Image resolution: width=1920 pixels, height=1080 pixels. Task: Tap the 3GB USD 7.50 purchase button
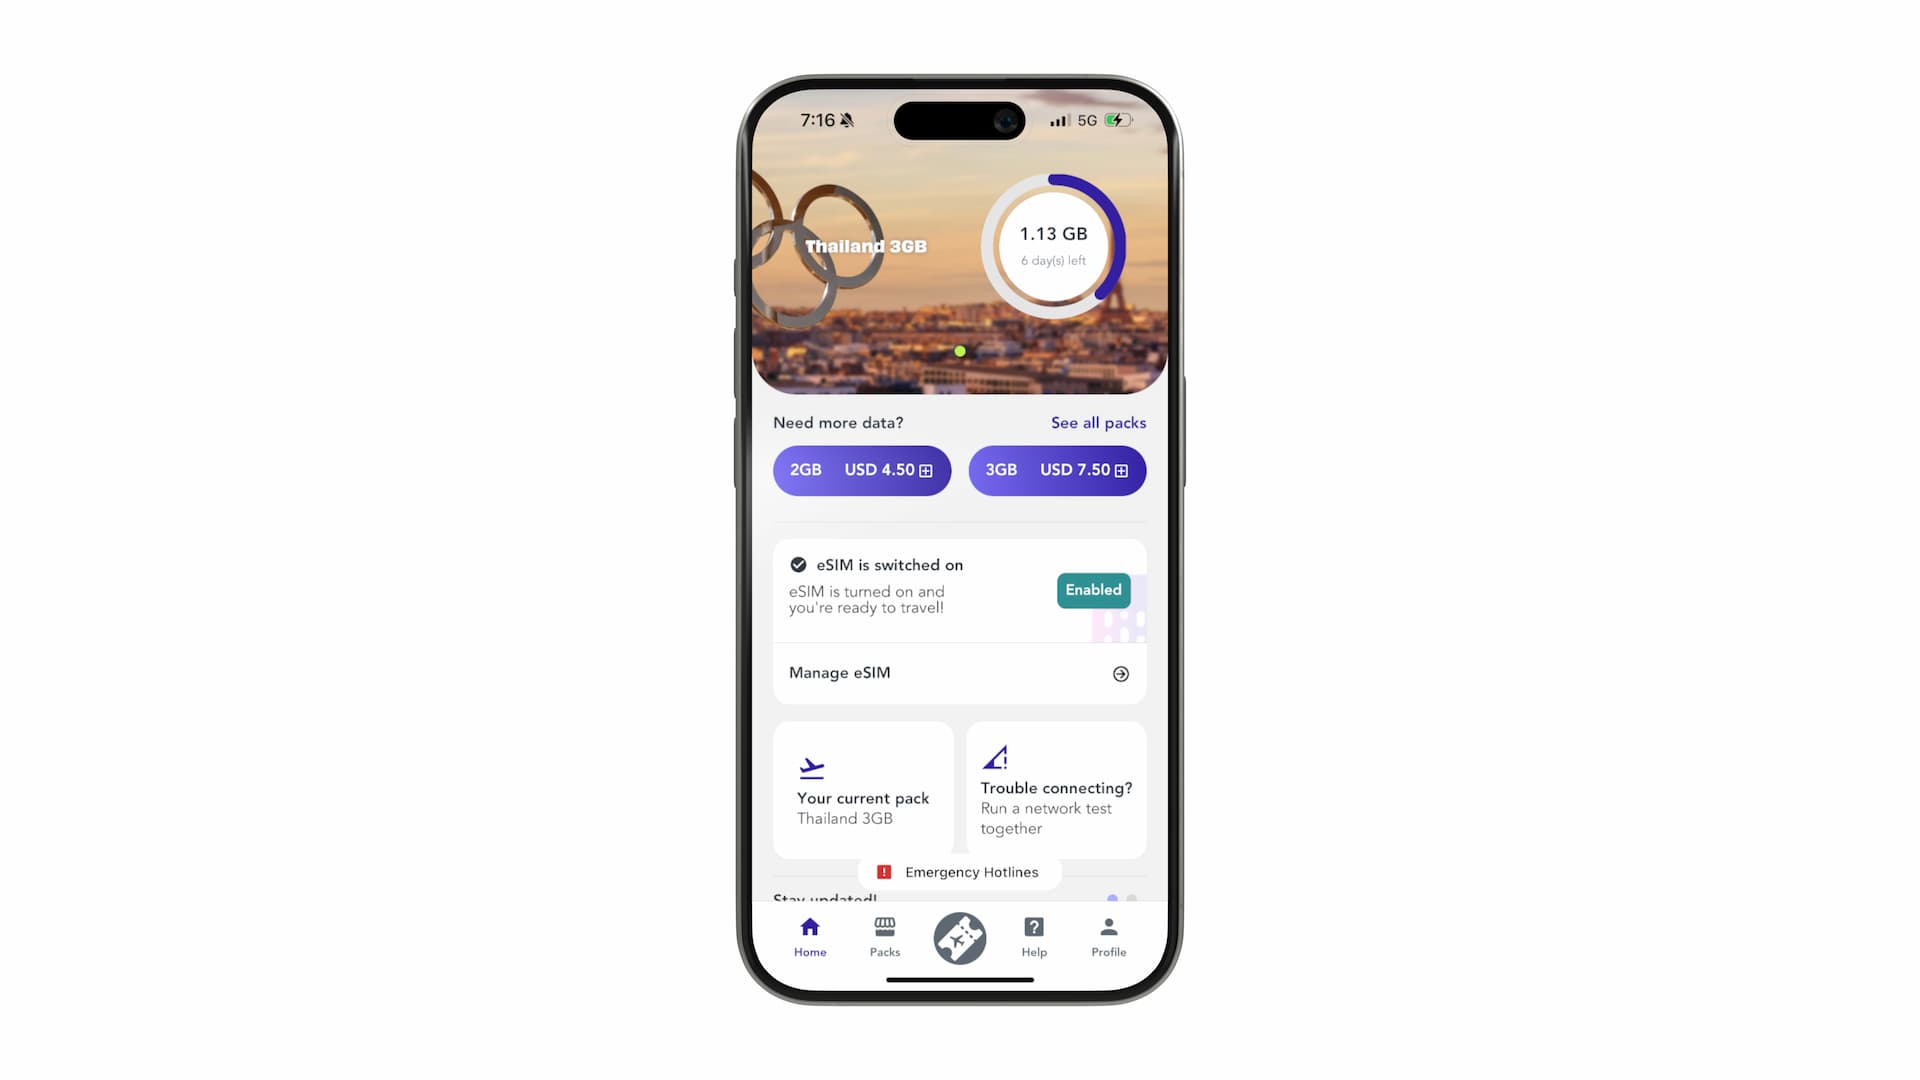click(x=1056, y=469)
